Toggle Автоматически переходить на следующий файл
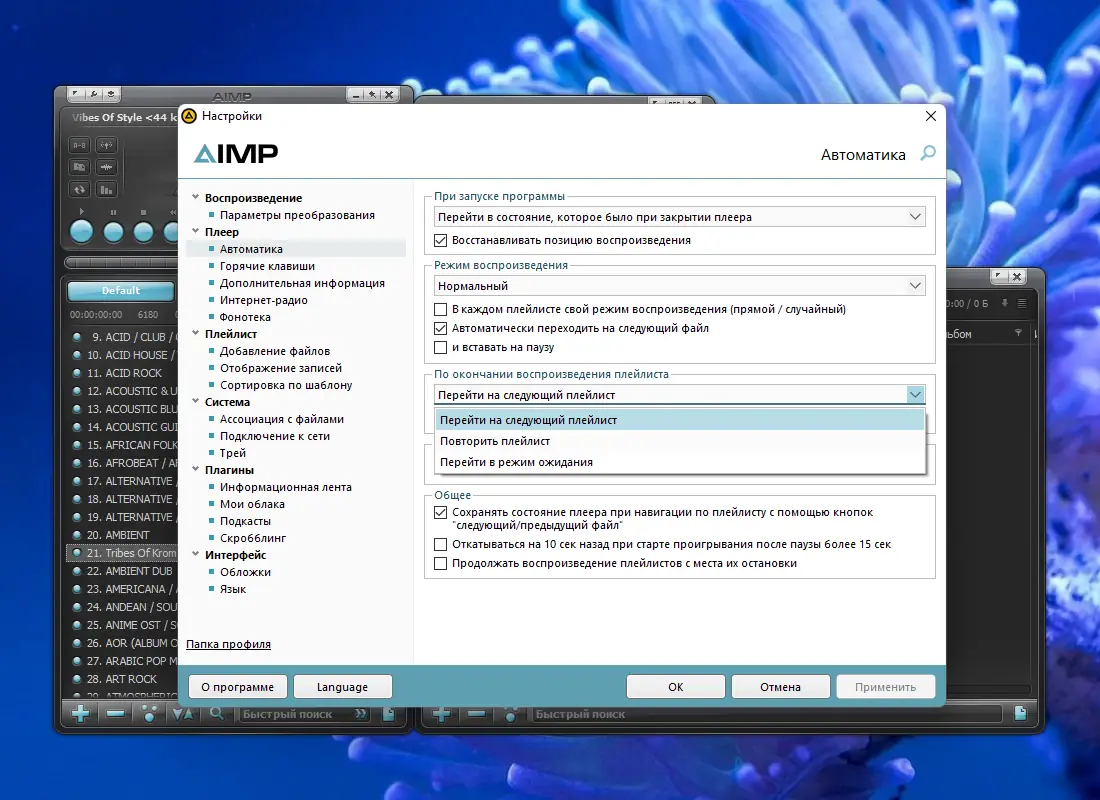 click(441, 328)
